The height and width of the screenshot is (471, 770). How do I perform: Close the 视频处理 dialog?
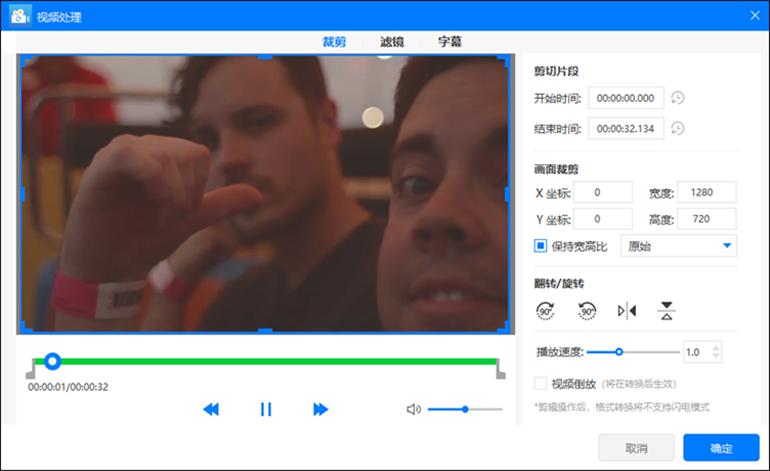pyautogui.click(x=755, y=16)
